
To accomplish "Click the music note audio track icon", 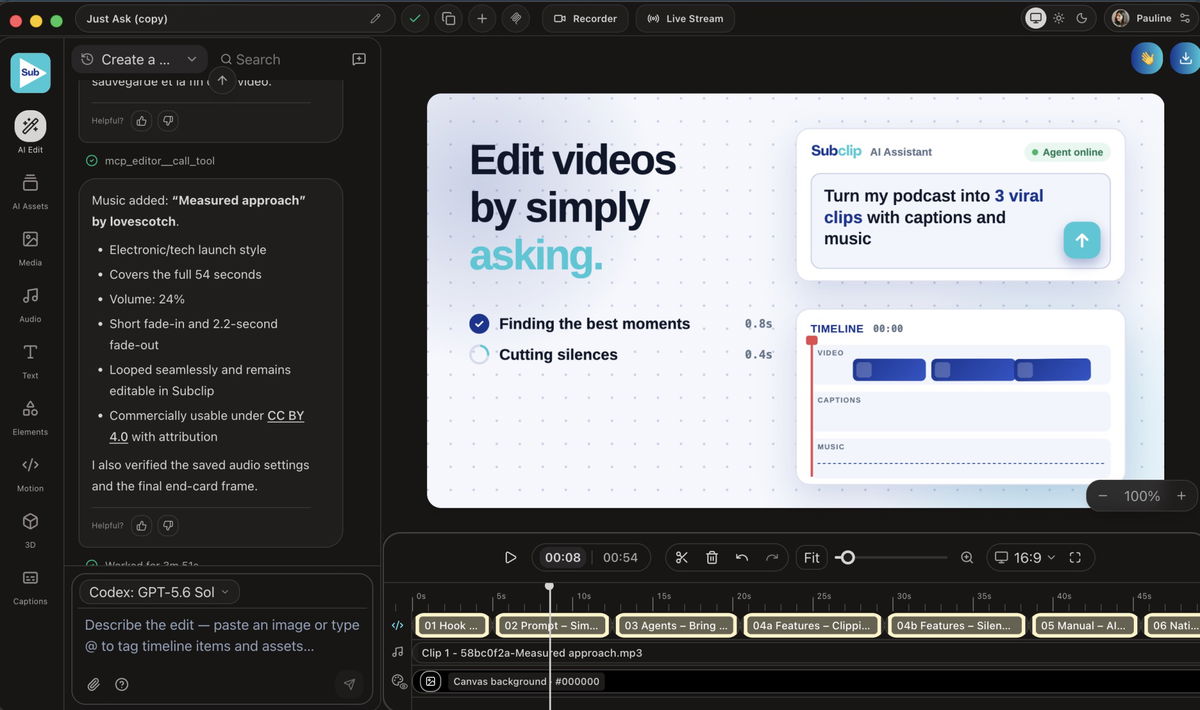I will [398, 652].
